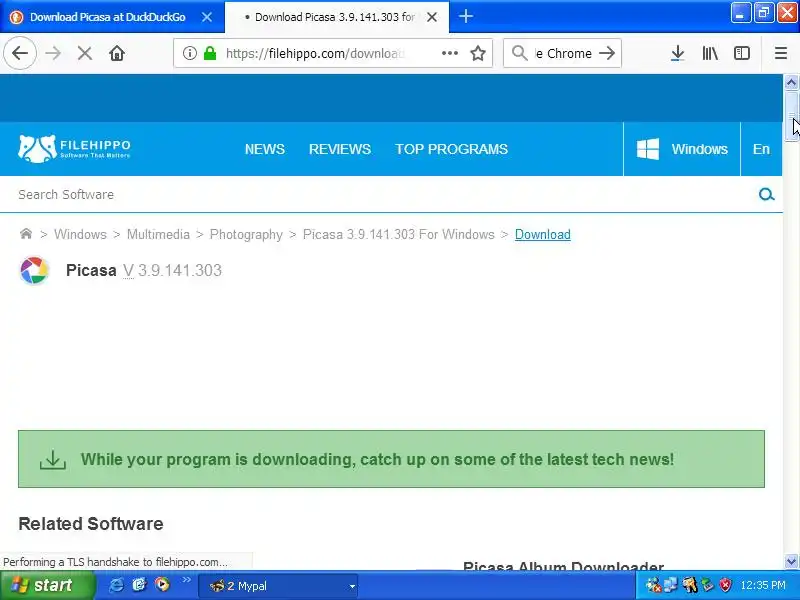800x600 pixels.
Task: Click the green downloading notice banner
Action: coord(391,459)
